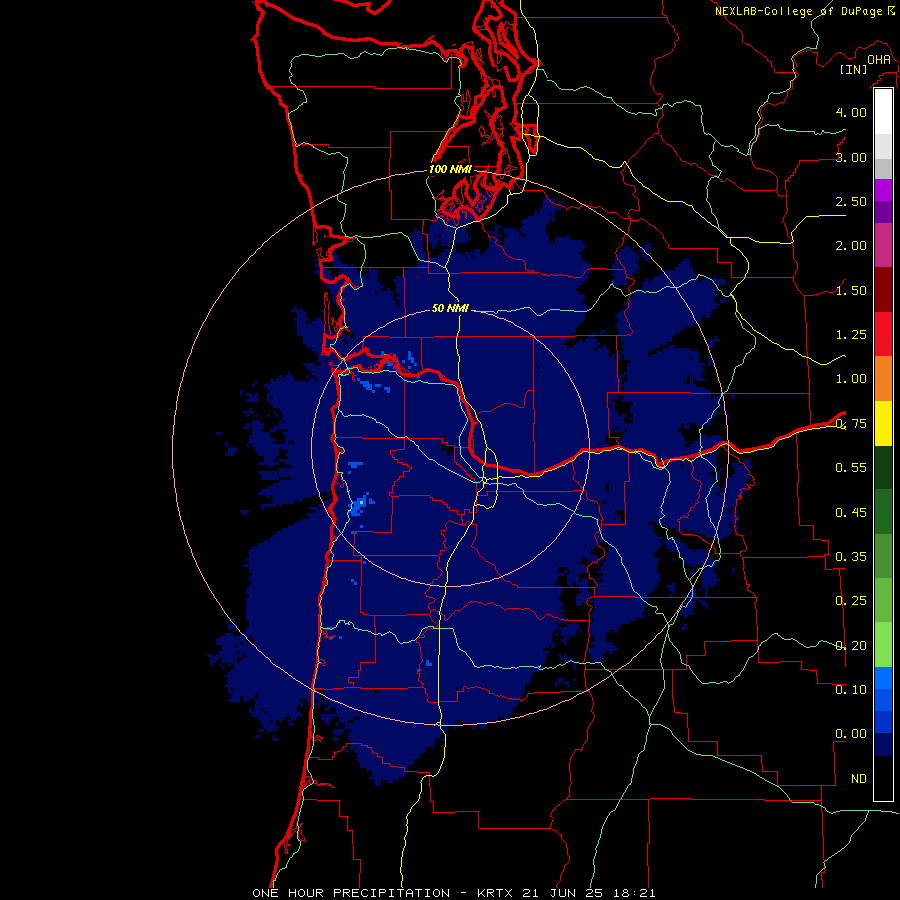Click the 3.00 legend value
Image resolution: width=900 pixels, height=900 pixels.
point(851,157)
